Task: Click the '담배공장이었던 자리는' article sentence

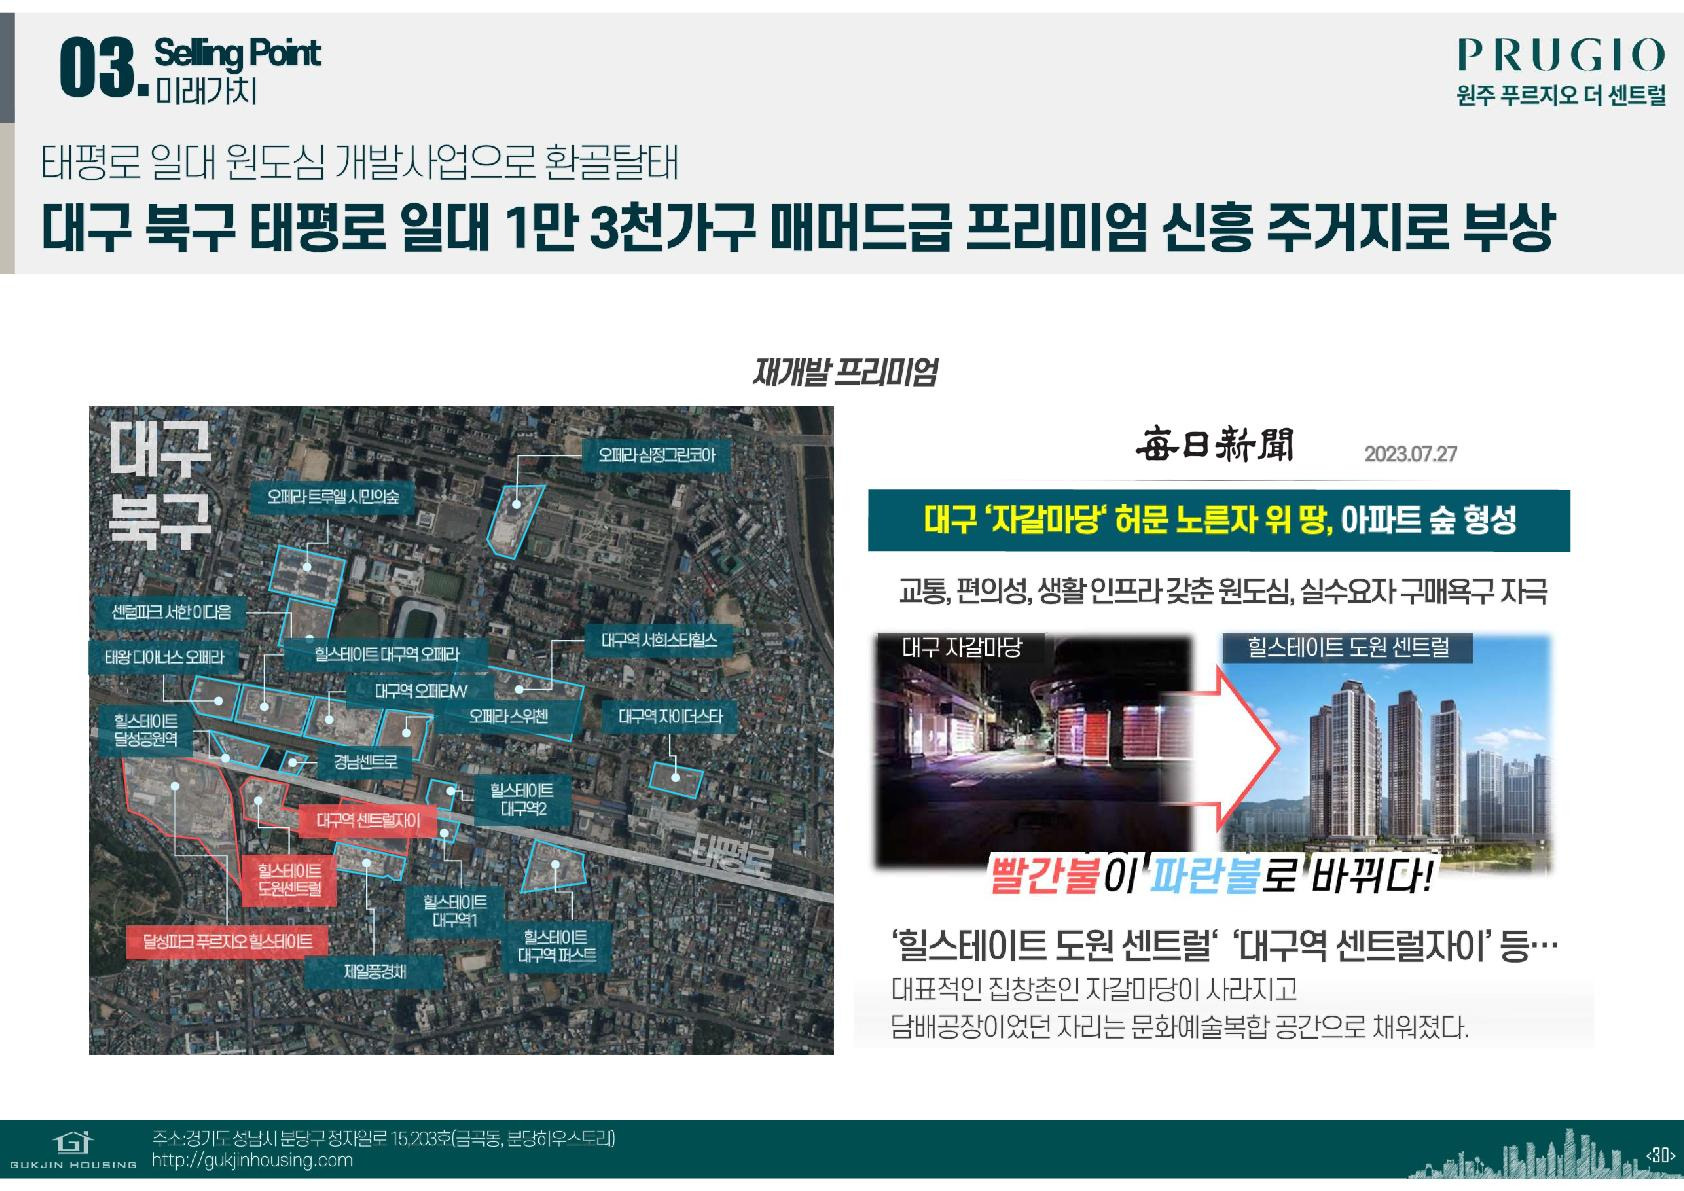Action: click(x=1180, y=1027)
